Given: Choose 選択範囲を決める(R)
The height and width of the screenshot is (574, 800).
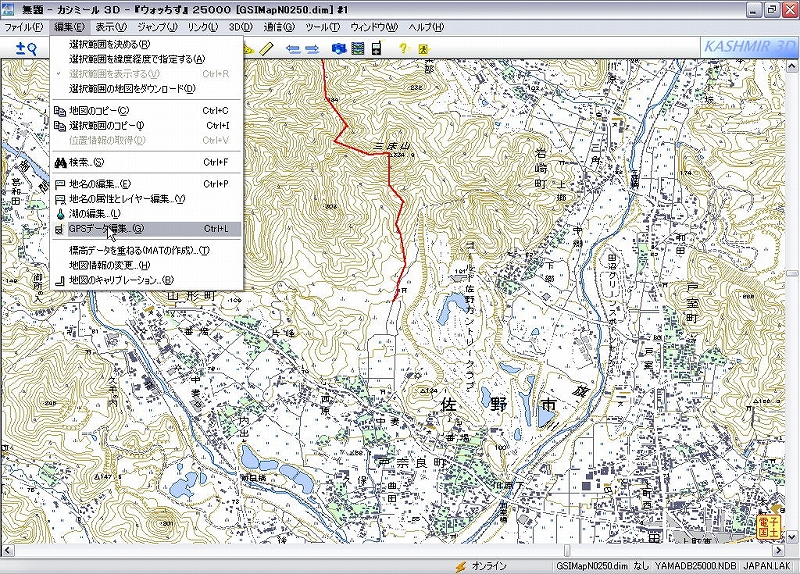Looking at the screenshot, I should [x=146, y=44].
